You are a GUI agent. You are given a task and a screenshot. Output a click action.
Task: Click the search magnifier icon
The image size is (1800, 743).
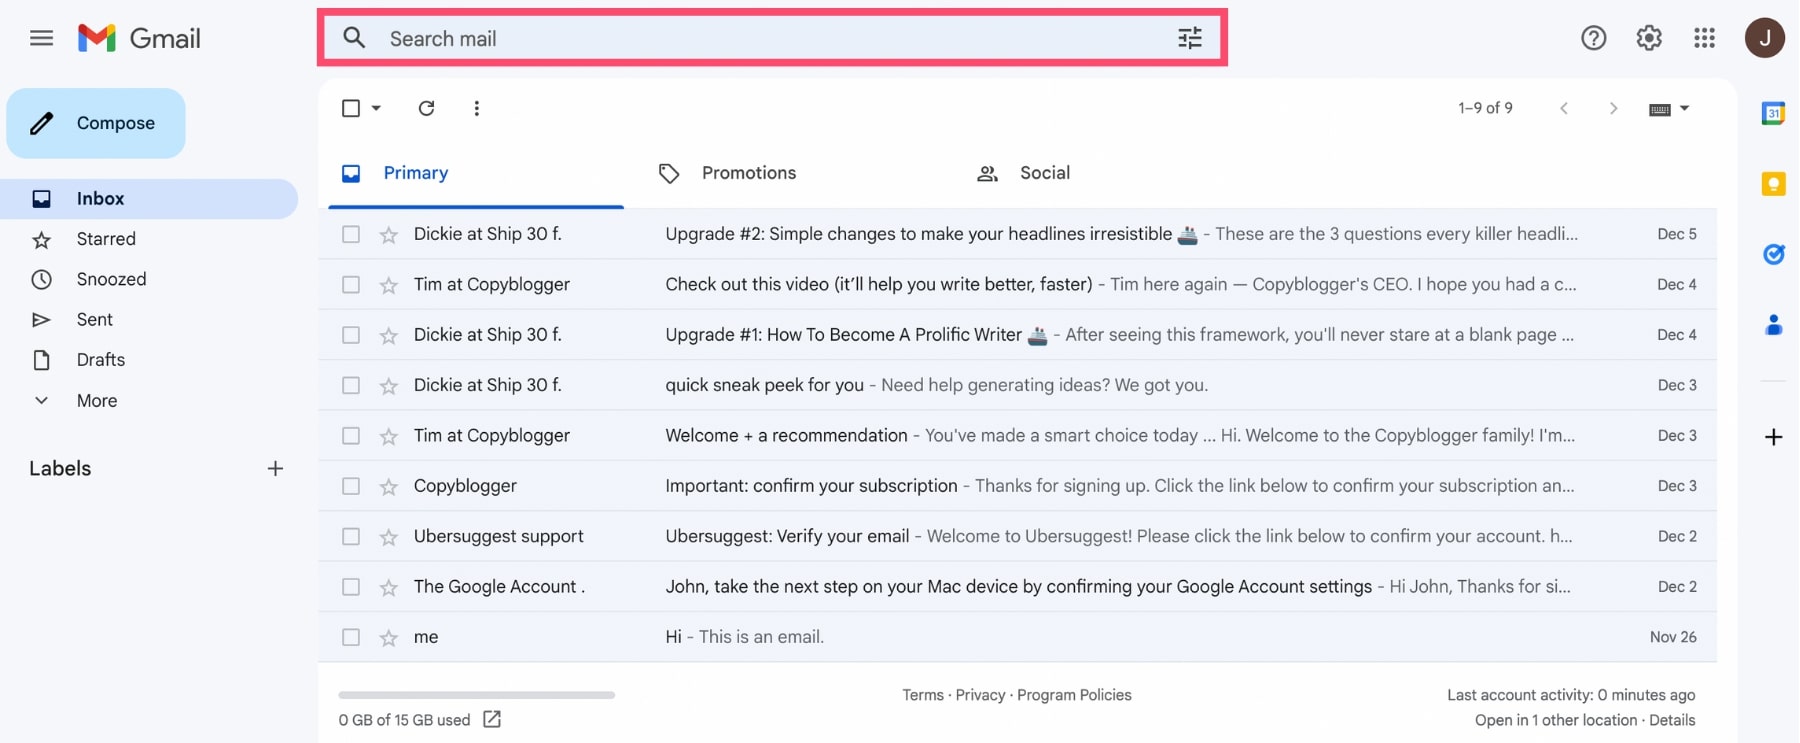354,38
